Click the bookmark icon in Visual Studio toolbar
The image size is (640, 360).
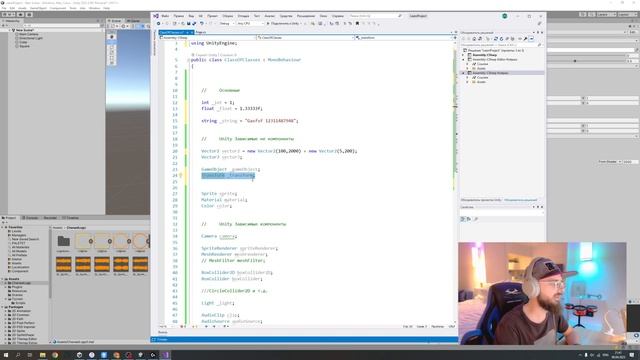click(357, 24)
